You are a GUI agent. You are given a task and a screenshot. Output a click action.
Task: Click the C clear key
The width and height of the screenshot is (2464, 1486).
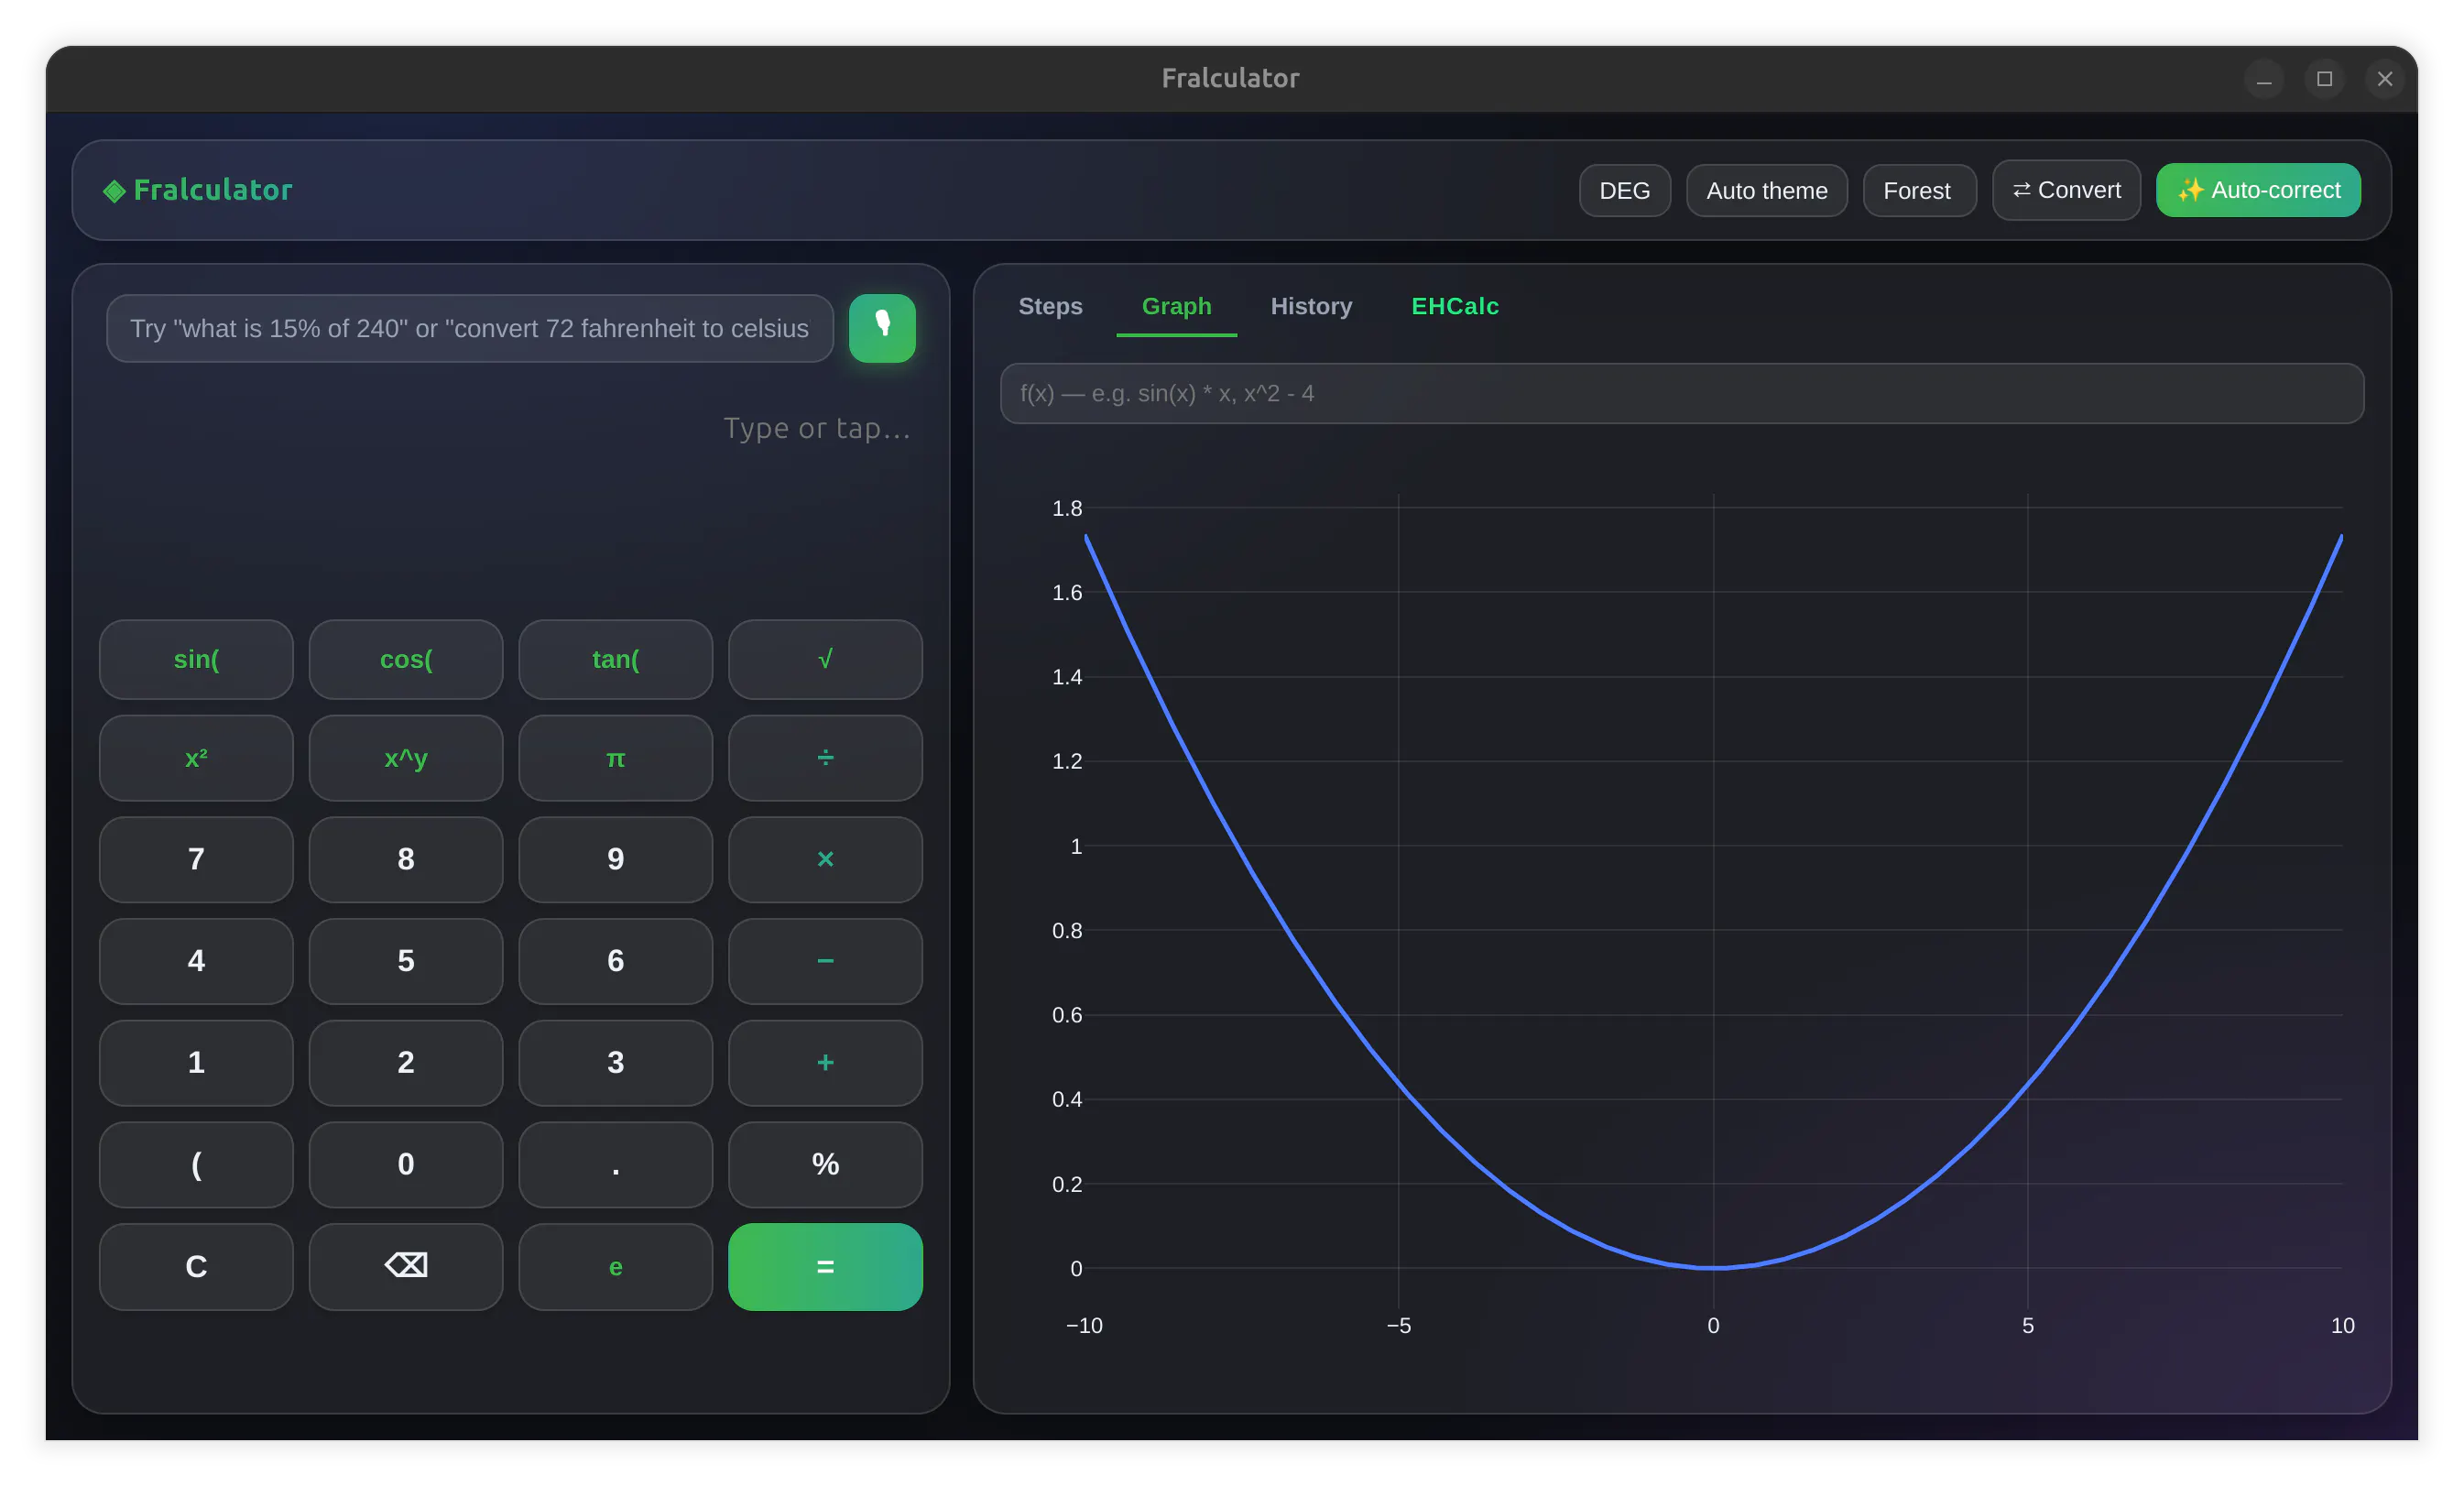tap(196, 1266)
